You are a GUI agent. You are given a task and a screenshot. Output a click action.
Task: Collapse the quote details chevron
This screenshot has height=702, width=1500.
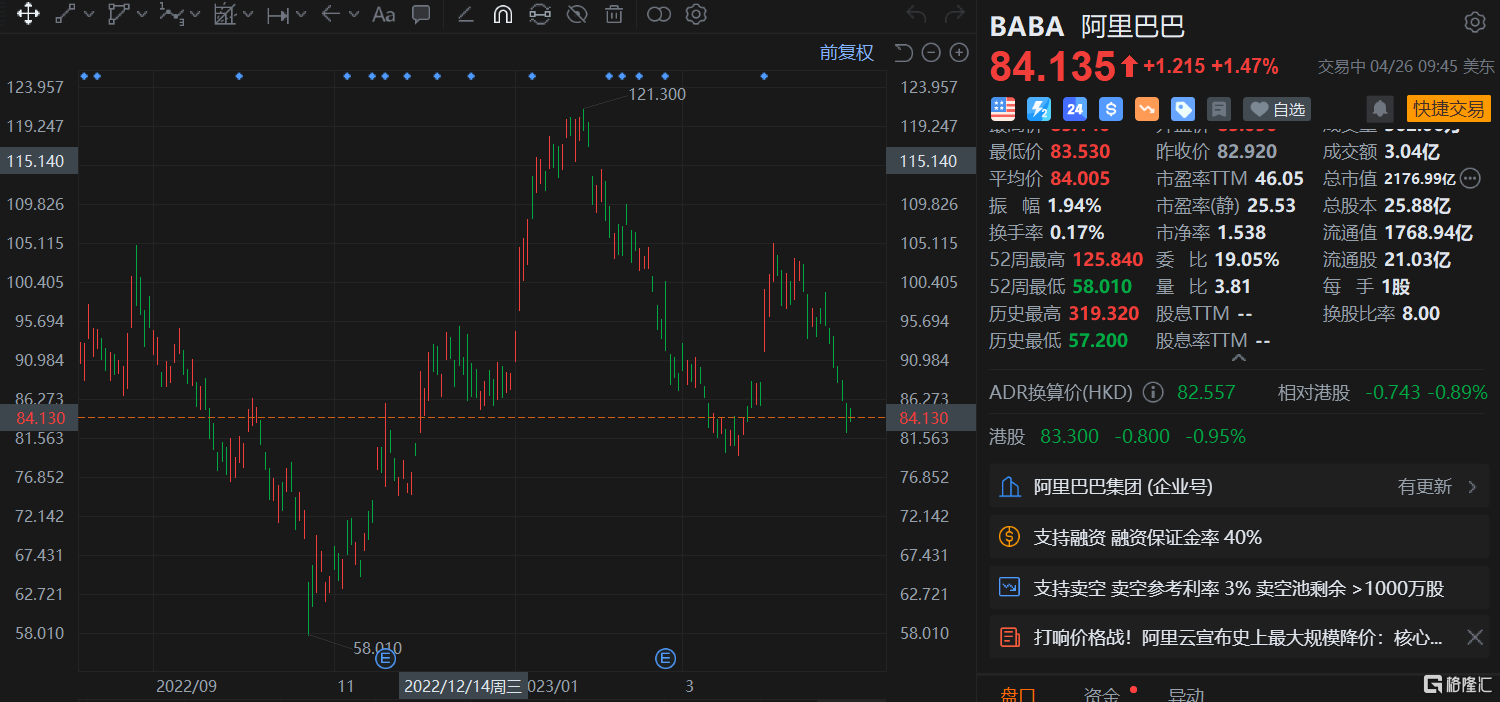(1239, 357)
